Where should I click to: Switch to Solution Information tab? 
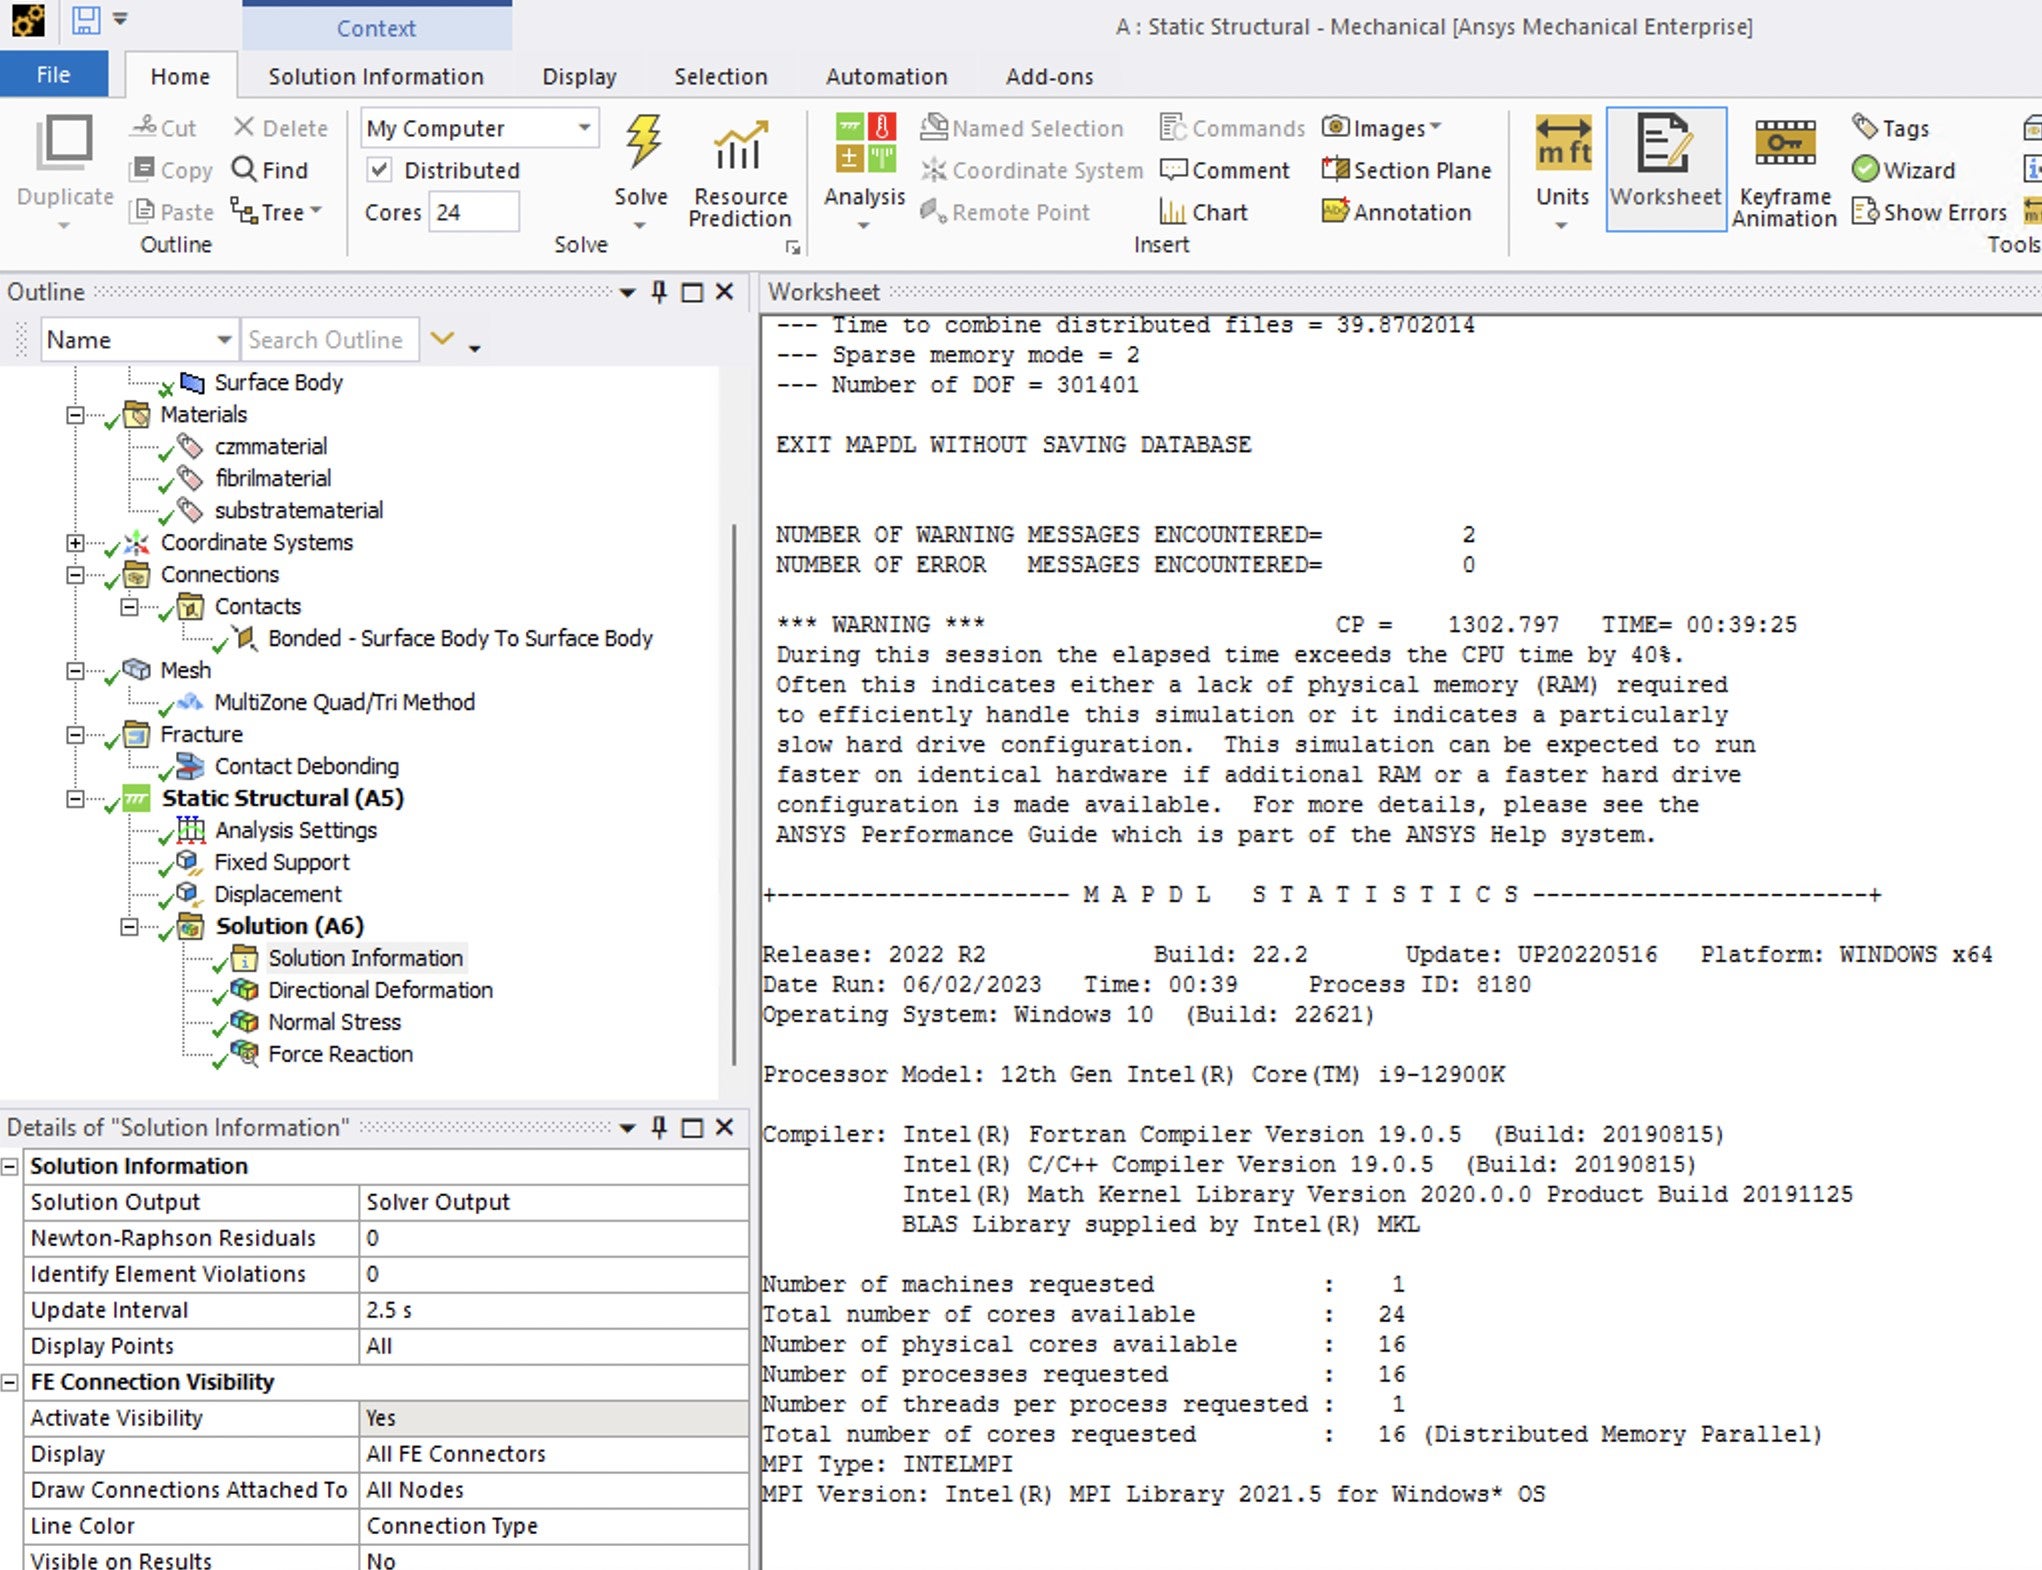(376, 76)
